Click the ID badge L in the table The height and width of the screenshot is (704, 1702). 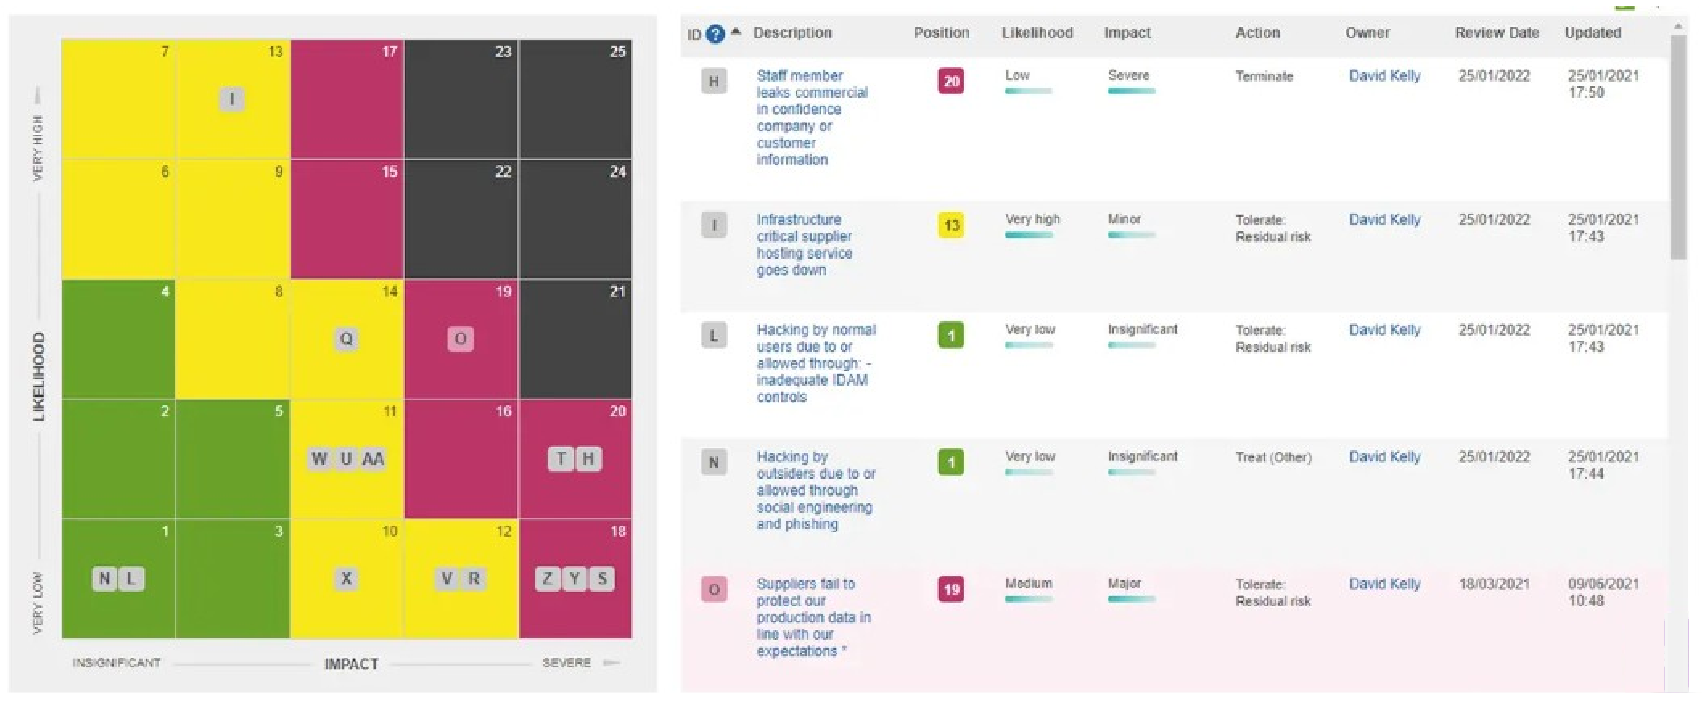tap(714, 336)
